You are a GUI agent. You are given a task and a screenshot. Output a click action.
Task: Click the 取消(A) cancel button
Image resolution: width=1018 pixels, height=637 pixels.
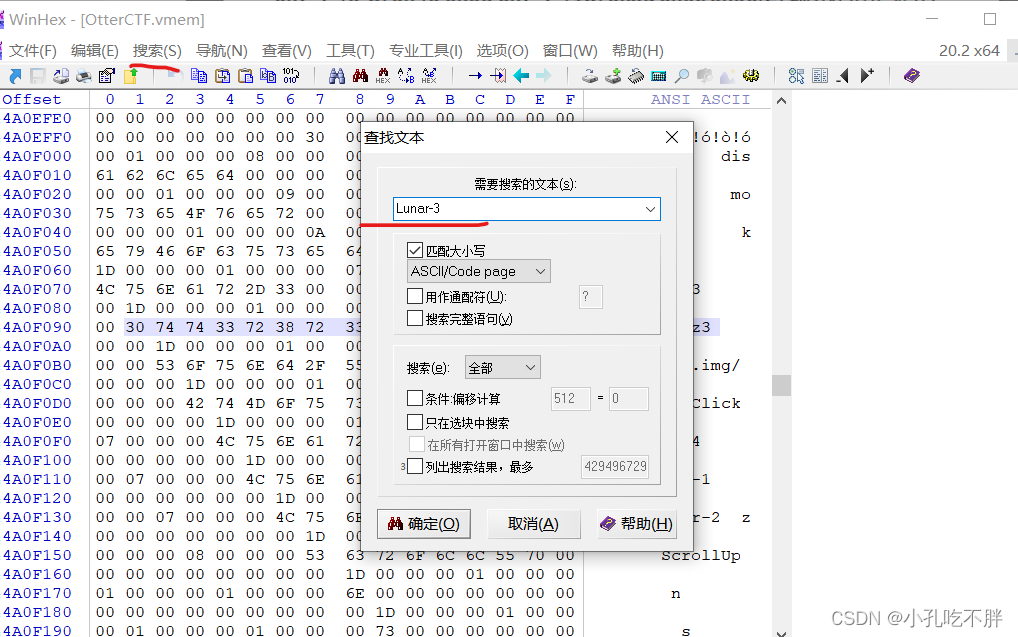pyautogui.click(x=533, y=523)
